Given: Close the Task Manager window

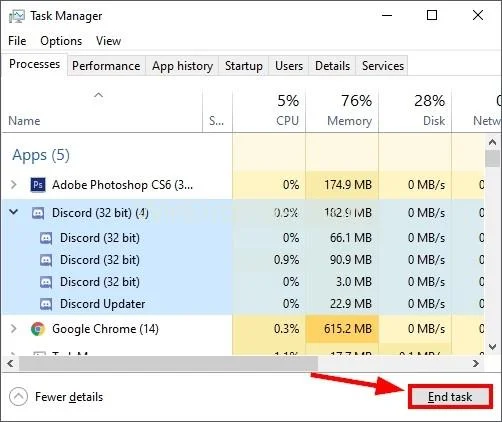Looking at the screenshot, I should click(478, 15).
